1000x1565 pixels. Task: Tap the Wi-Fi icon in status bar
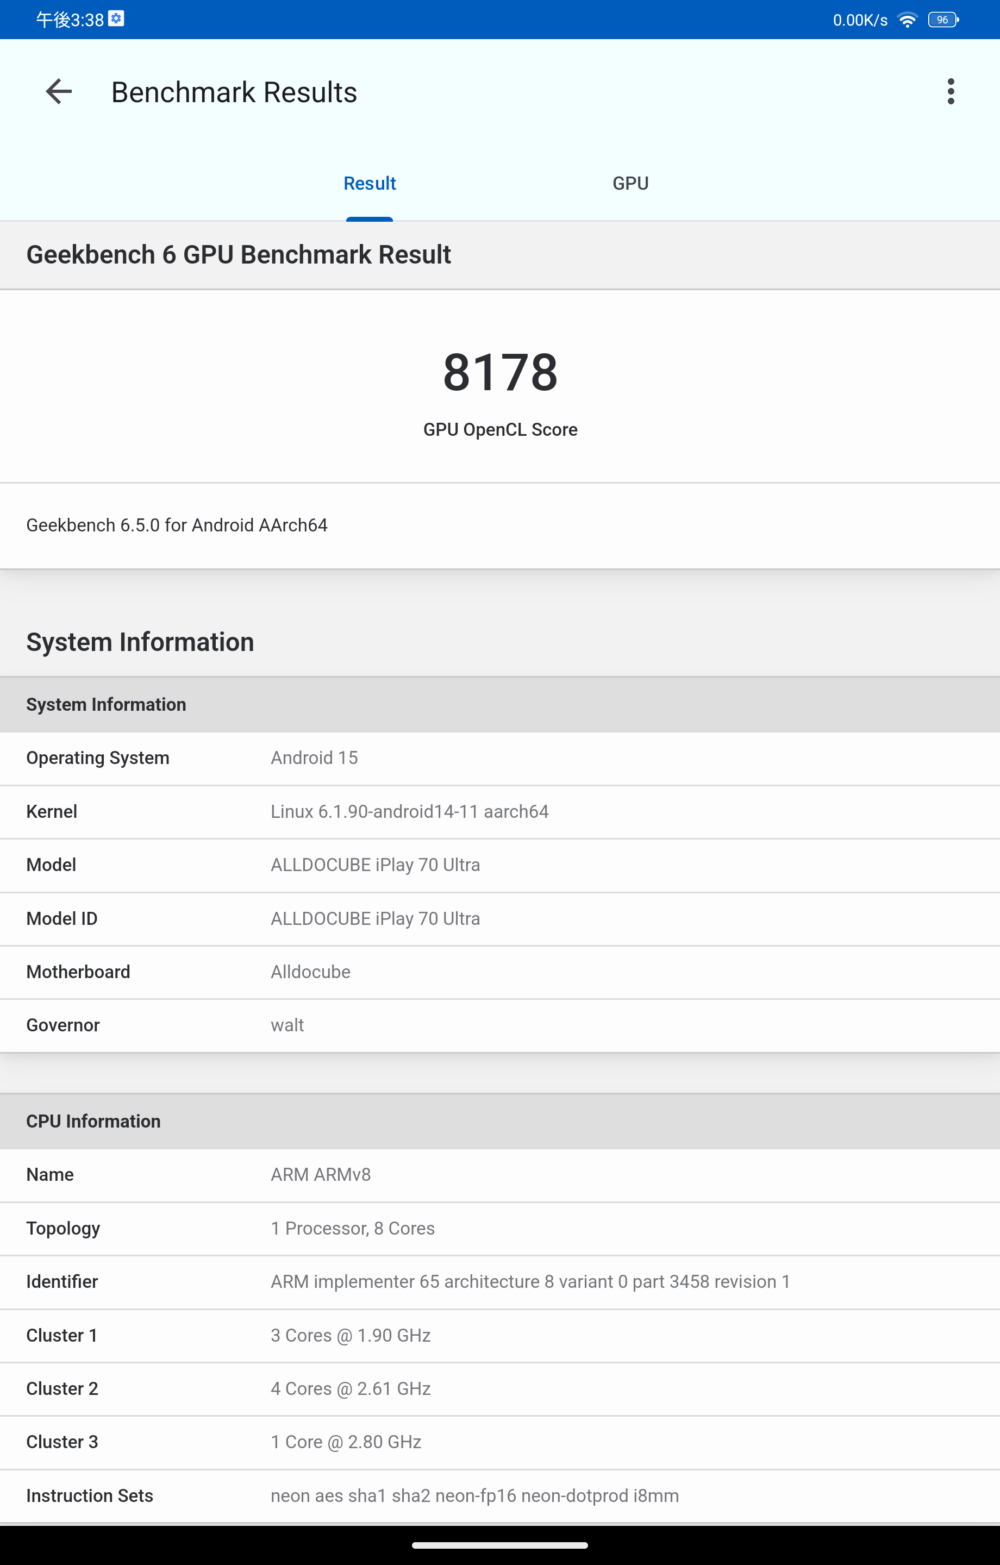coord(907,20)
